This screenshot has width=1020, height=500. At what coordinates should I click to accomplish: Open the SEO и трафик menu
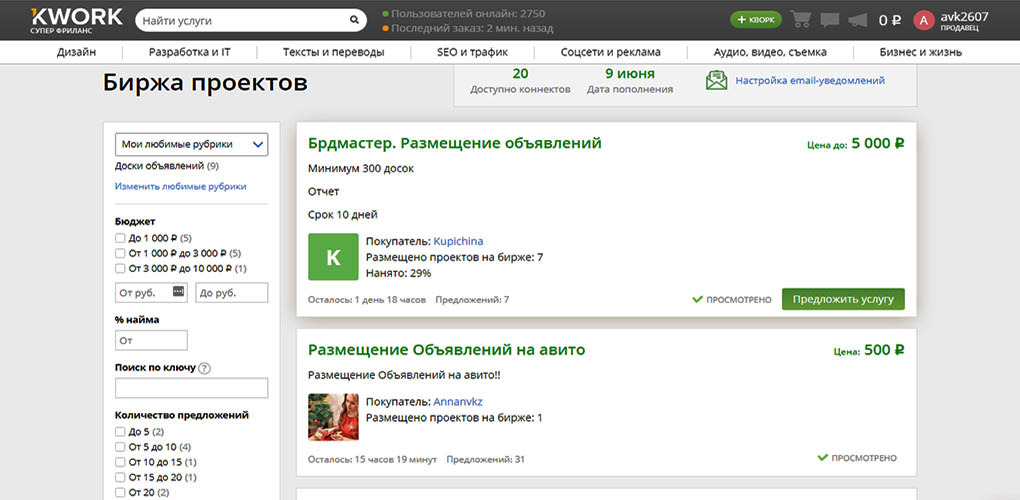click(472, 52)
